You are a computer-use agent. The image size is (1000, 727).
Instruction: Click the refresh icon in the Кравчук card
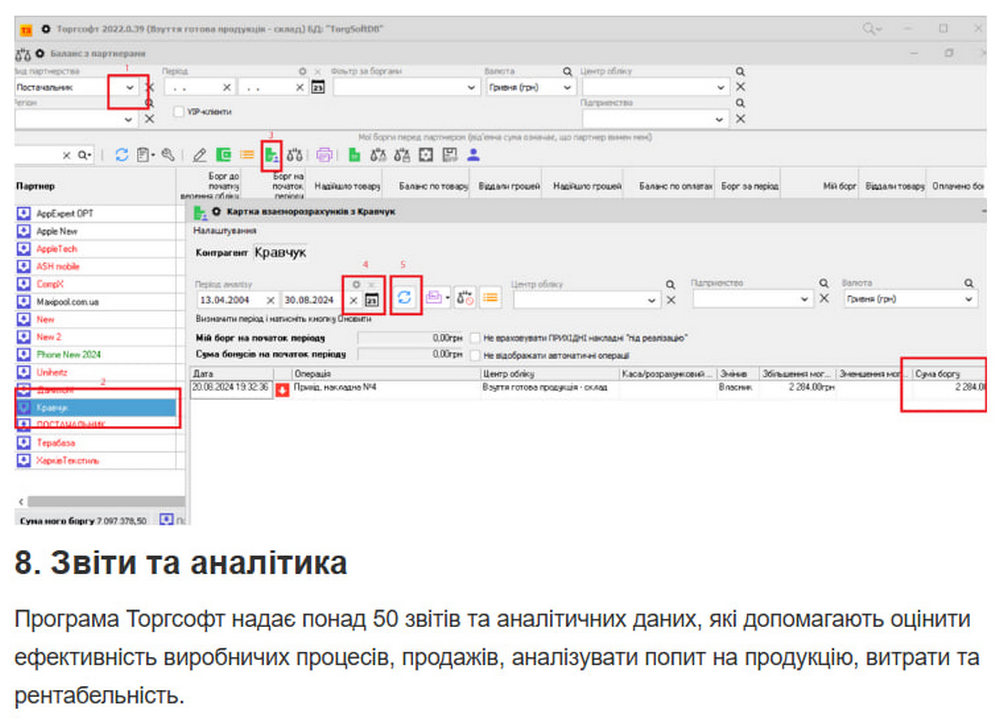(404, 295)
